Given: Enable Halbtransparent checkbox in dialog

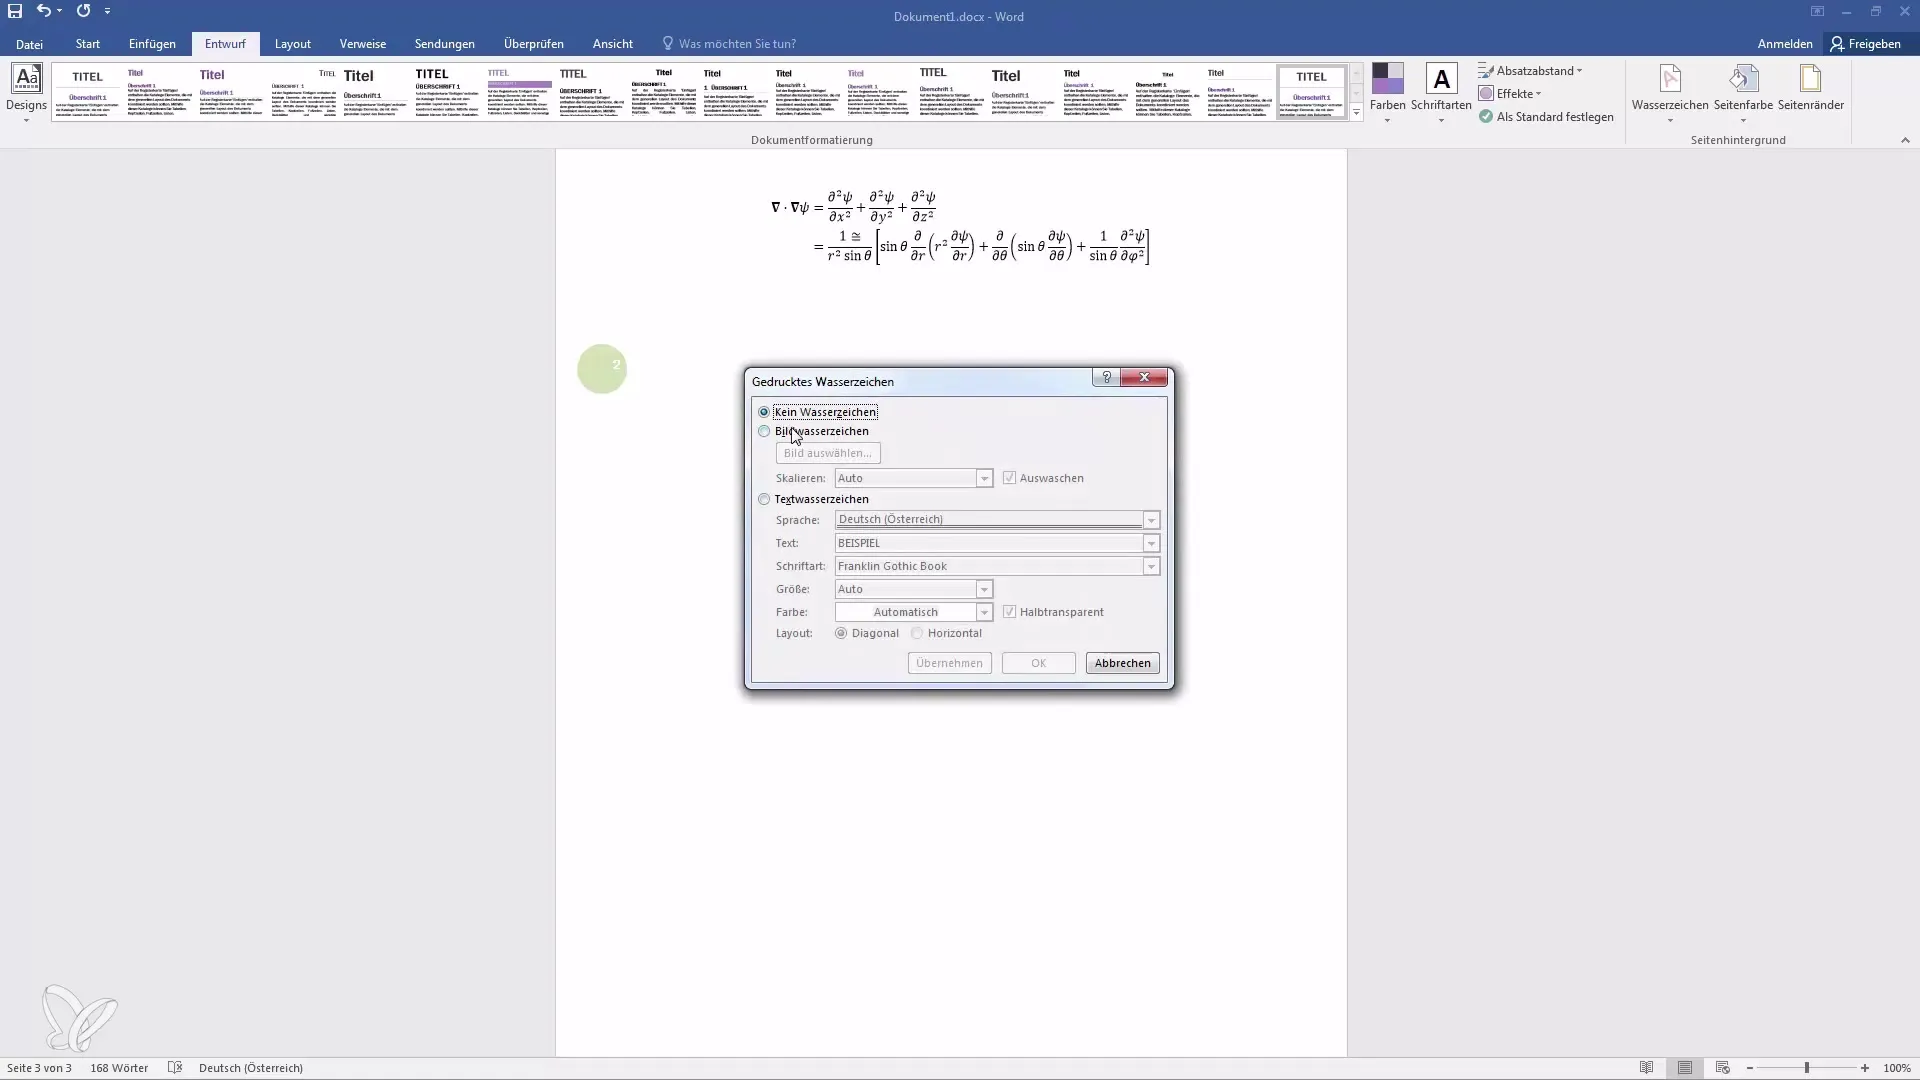Looking at the screenshot, I should (1009, 612).
